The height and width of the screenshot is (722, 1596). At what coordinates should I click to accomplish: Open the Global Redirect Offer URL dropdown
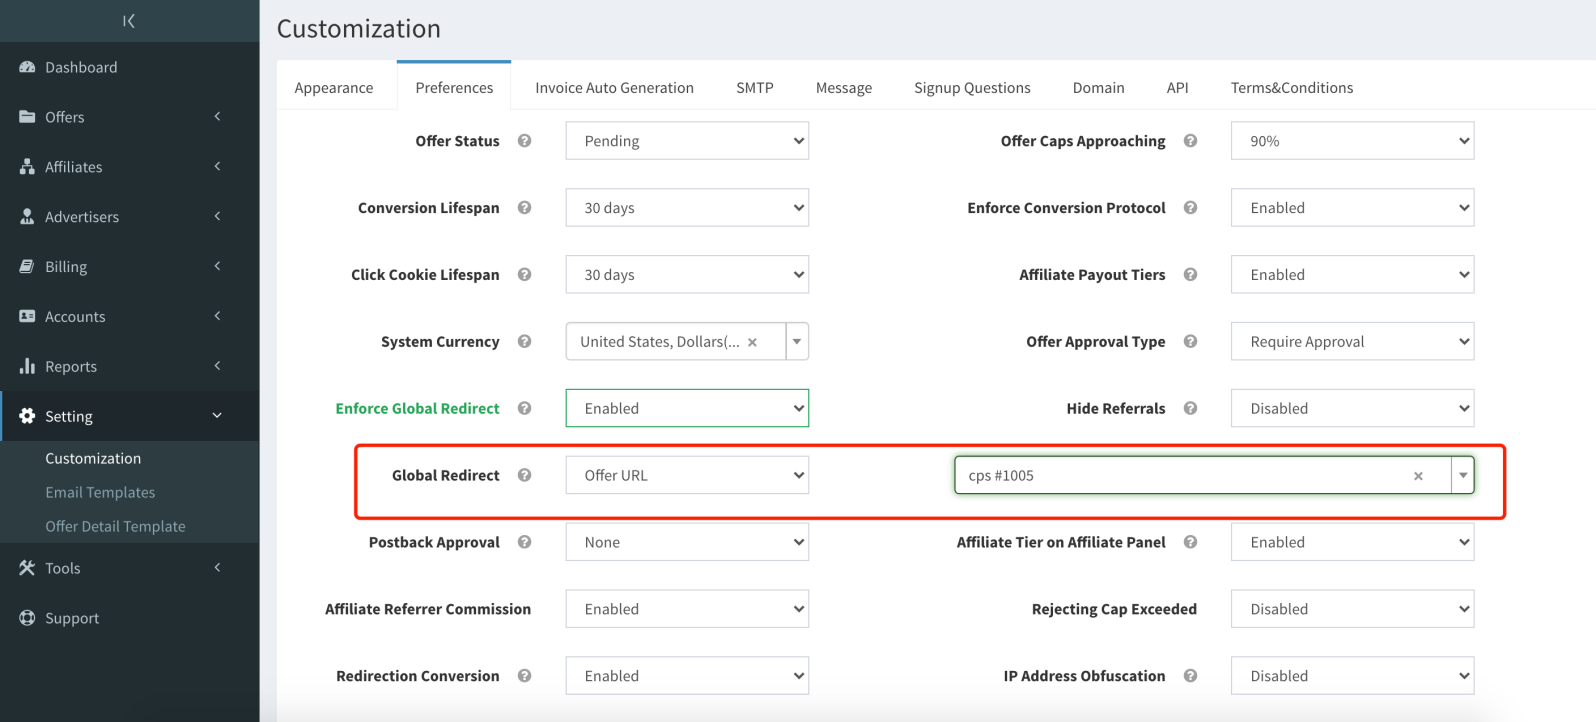(x=687, y=475)
